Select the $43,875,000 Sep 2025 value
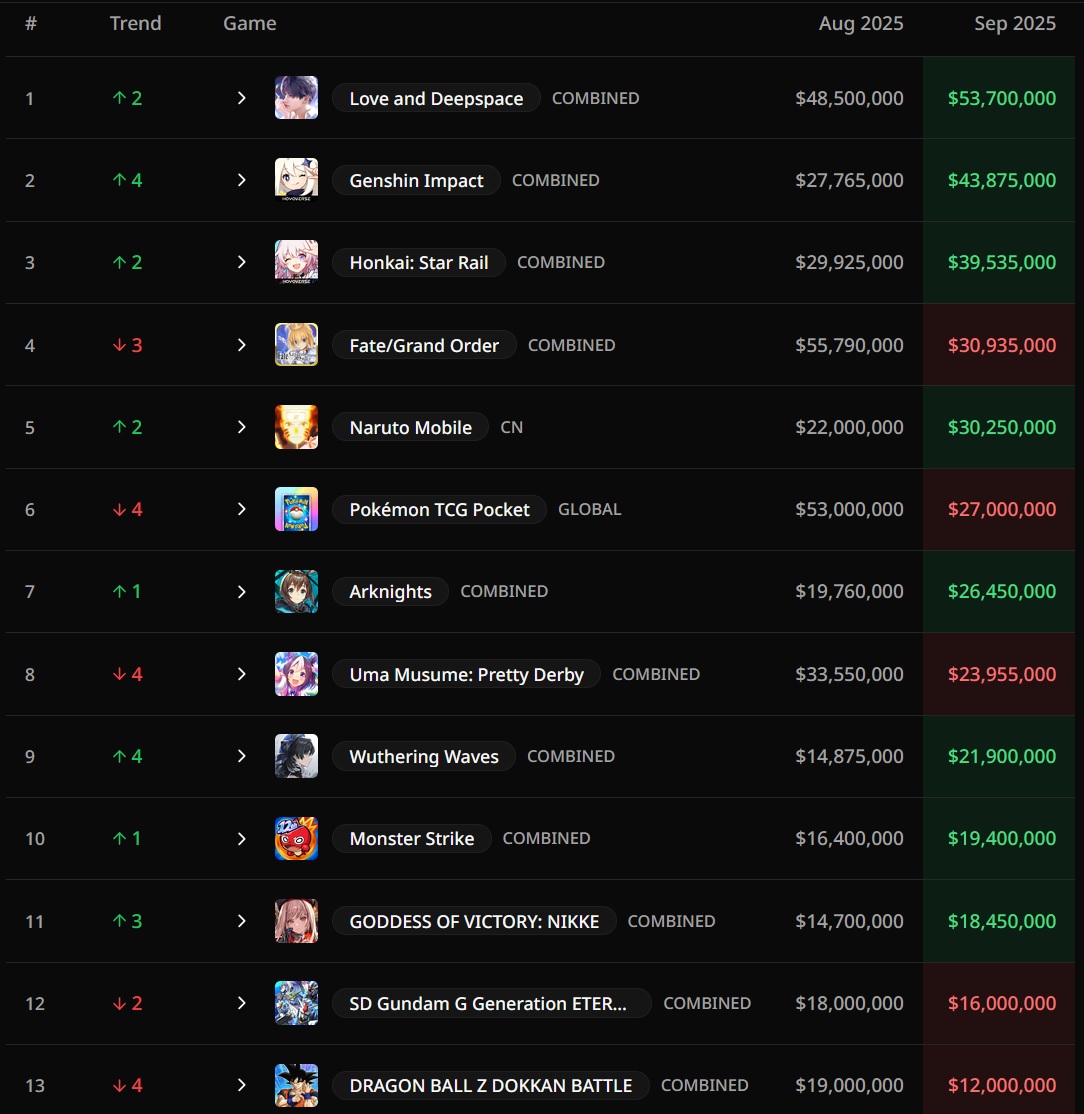 coord(1002,180)
